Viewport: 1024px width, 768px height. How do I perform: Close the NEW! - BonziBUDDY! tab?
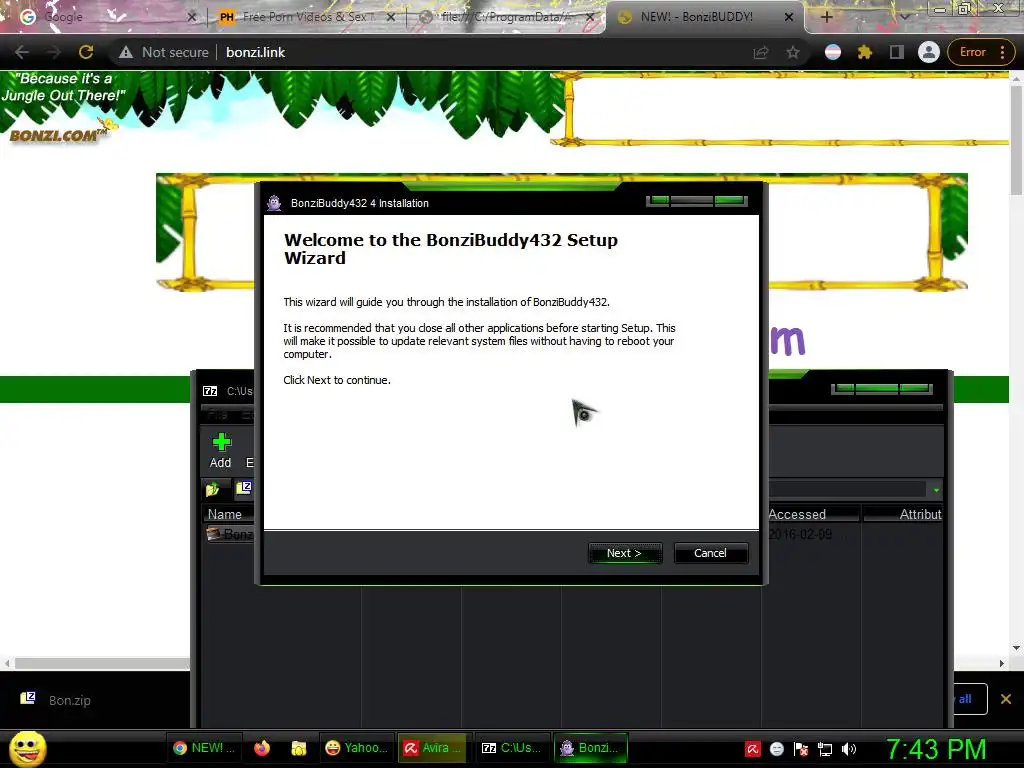tap(789, 17)
